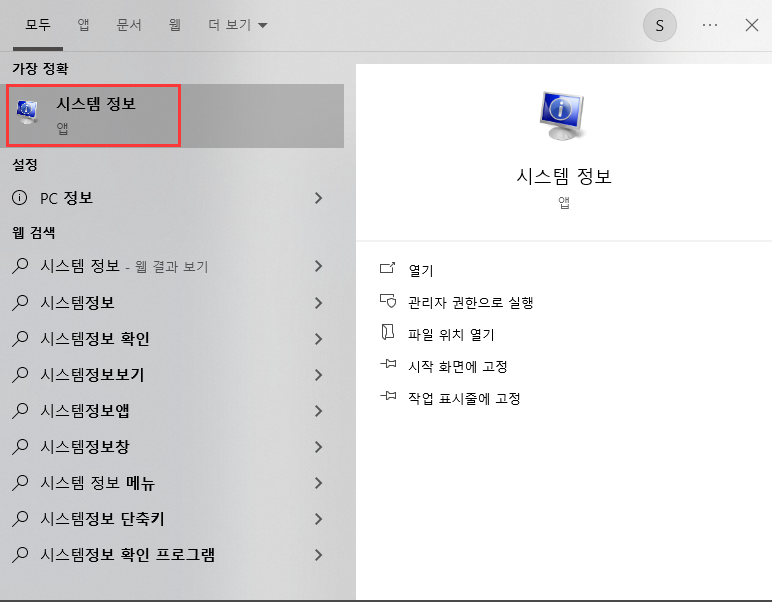The image size is (772, 602).
Task: Expand chevron for 시스템 정보 웹 결과 보기
Action: click(x=319, y=266)
